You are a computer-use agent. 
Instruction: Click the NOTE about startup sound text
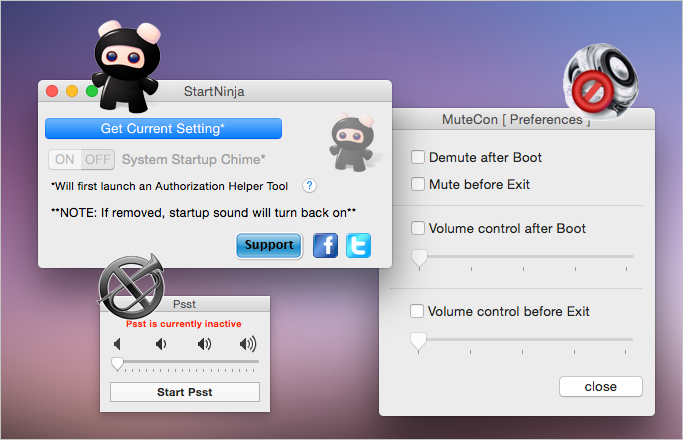(x=203, y=213)
